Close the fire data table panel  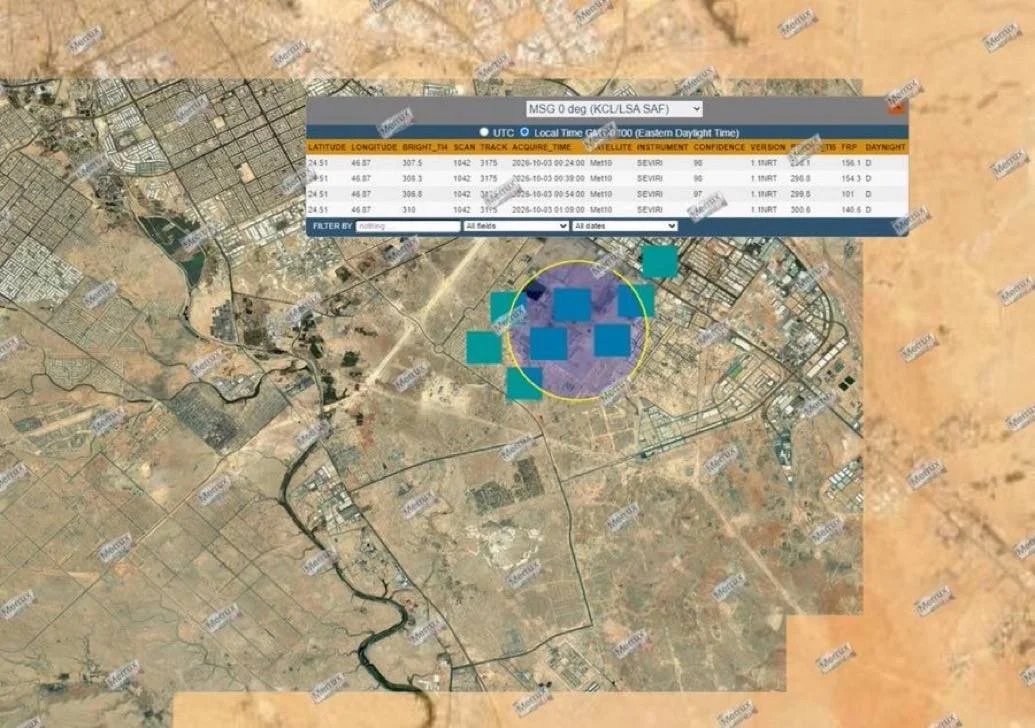pos(896,108)
